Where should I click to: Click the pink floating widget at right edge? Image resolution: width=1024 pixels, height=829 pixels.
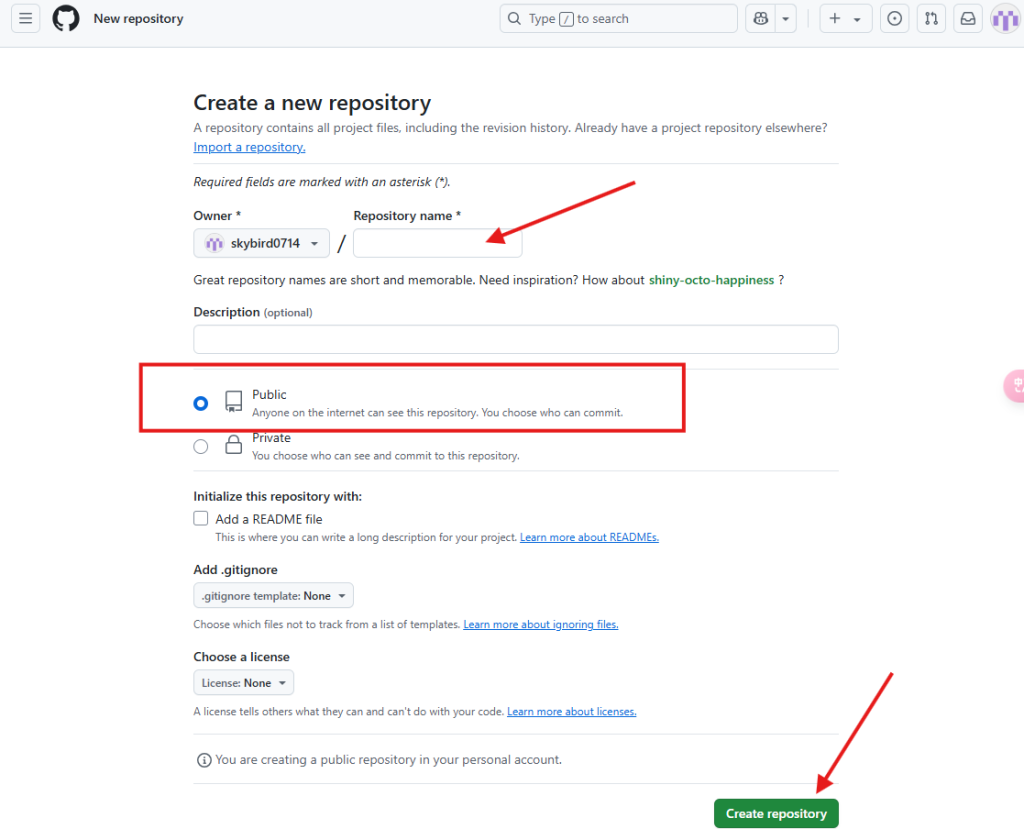coord(1014,385)
